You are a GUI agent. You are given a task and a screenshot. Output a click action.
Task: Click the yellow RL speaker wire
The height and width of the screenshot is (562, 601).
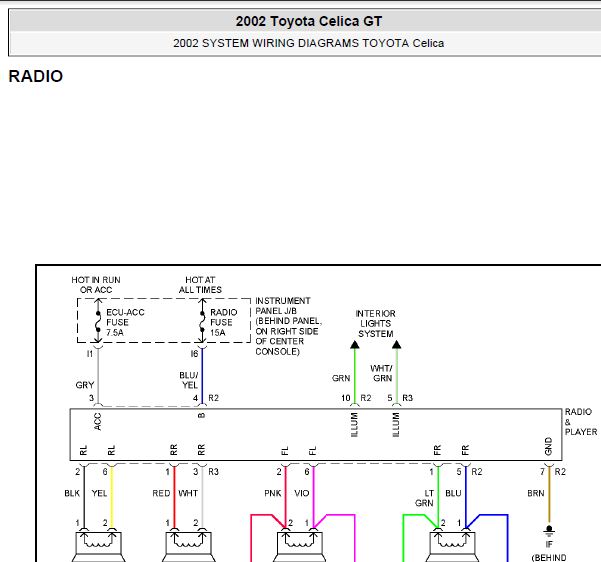112,497
